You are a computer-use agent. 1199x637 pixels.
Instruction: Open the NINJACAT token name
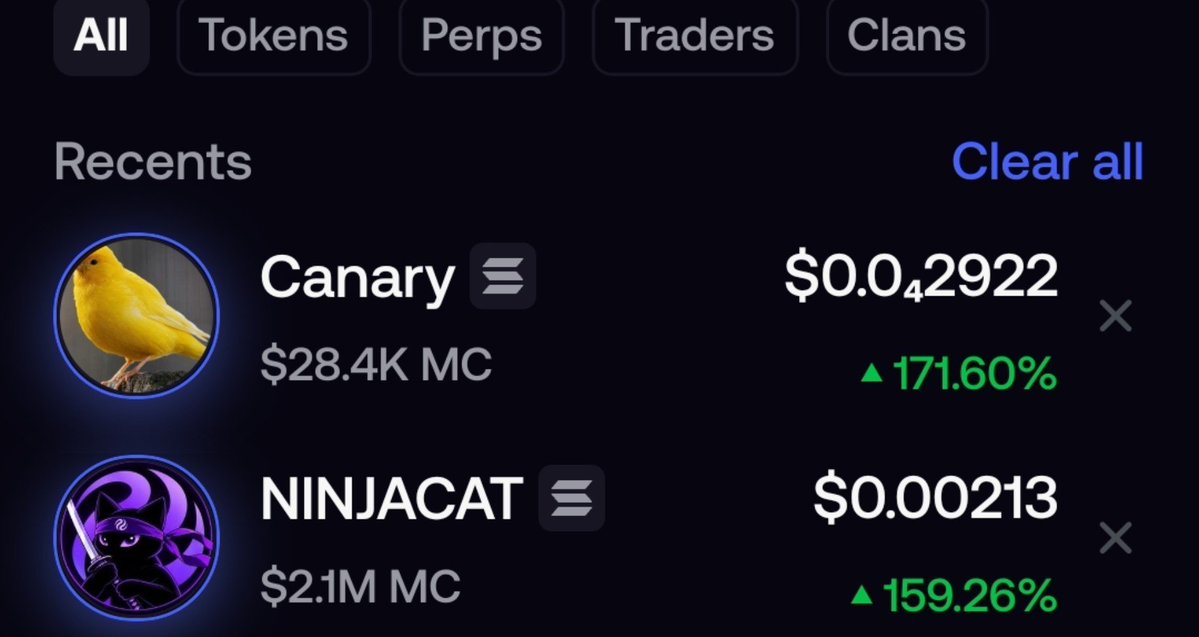click(392, 499)
